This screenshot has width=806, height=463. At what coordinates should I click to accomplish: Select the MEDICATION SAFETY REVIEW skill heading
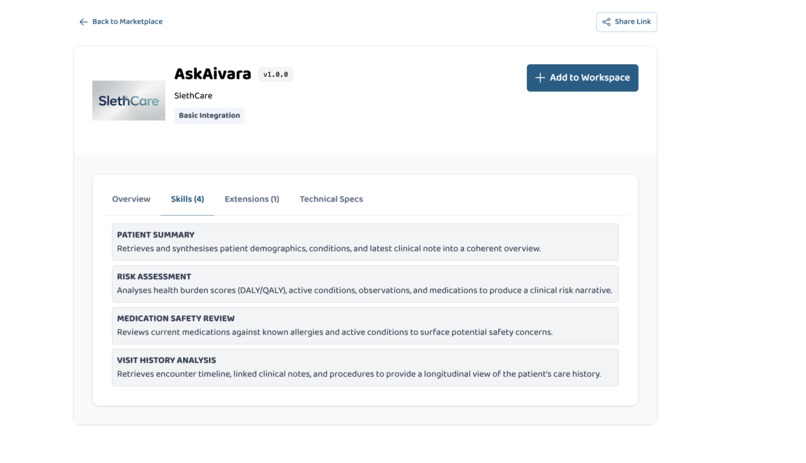coord(176,319)
